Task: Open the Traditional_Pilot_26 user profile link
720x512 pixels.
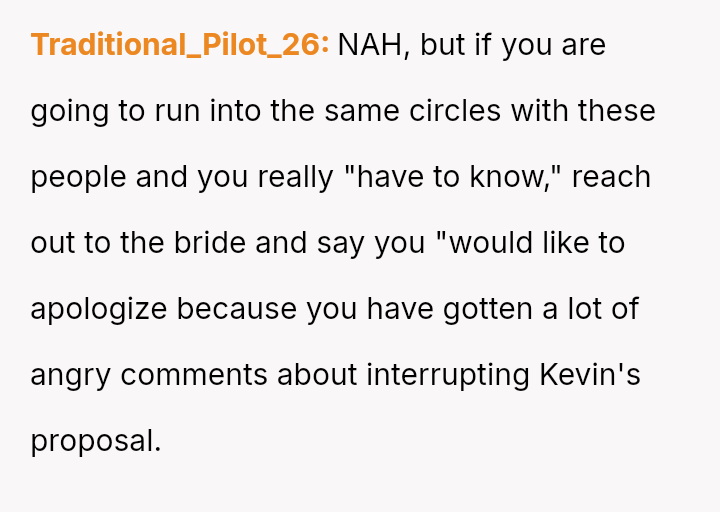Action: [x=180, y=45]
